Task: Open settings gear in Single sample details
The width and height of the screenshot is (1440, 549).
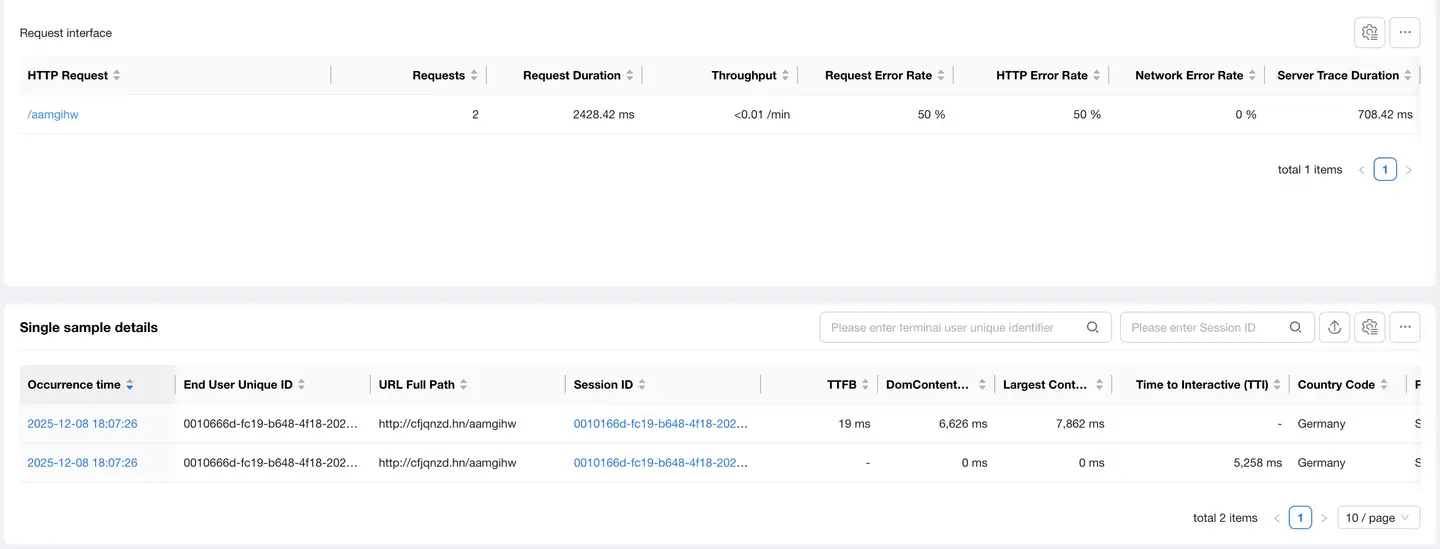Action: [x=1370, y=327]
